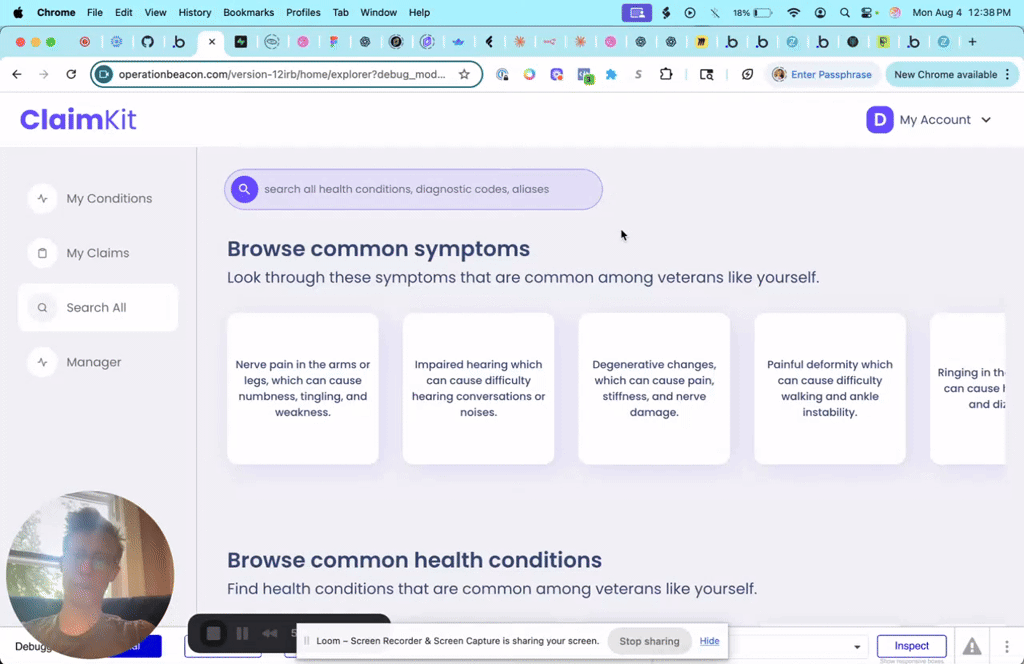The height and width of the screenshot is (664, 1024).
Task: Open the ClaimKit logo home link
Action: (x=78, y=119)
